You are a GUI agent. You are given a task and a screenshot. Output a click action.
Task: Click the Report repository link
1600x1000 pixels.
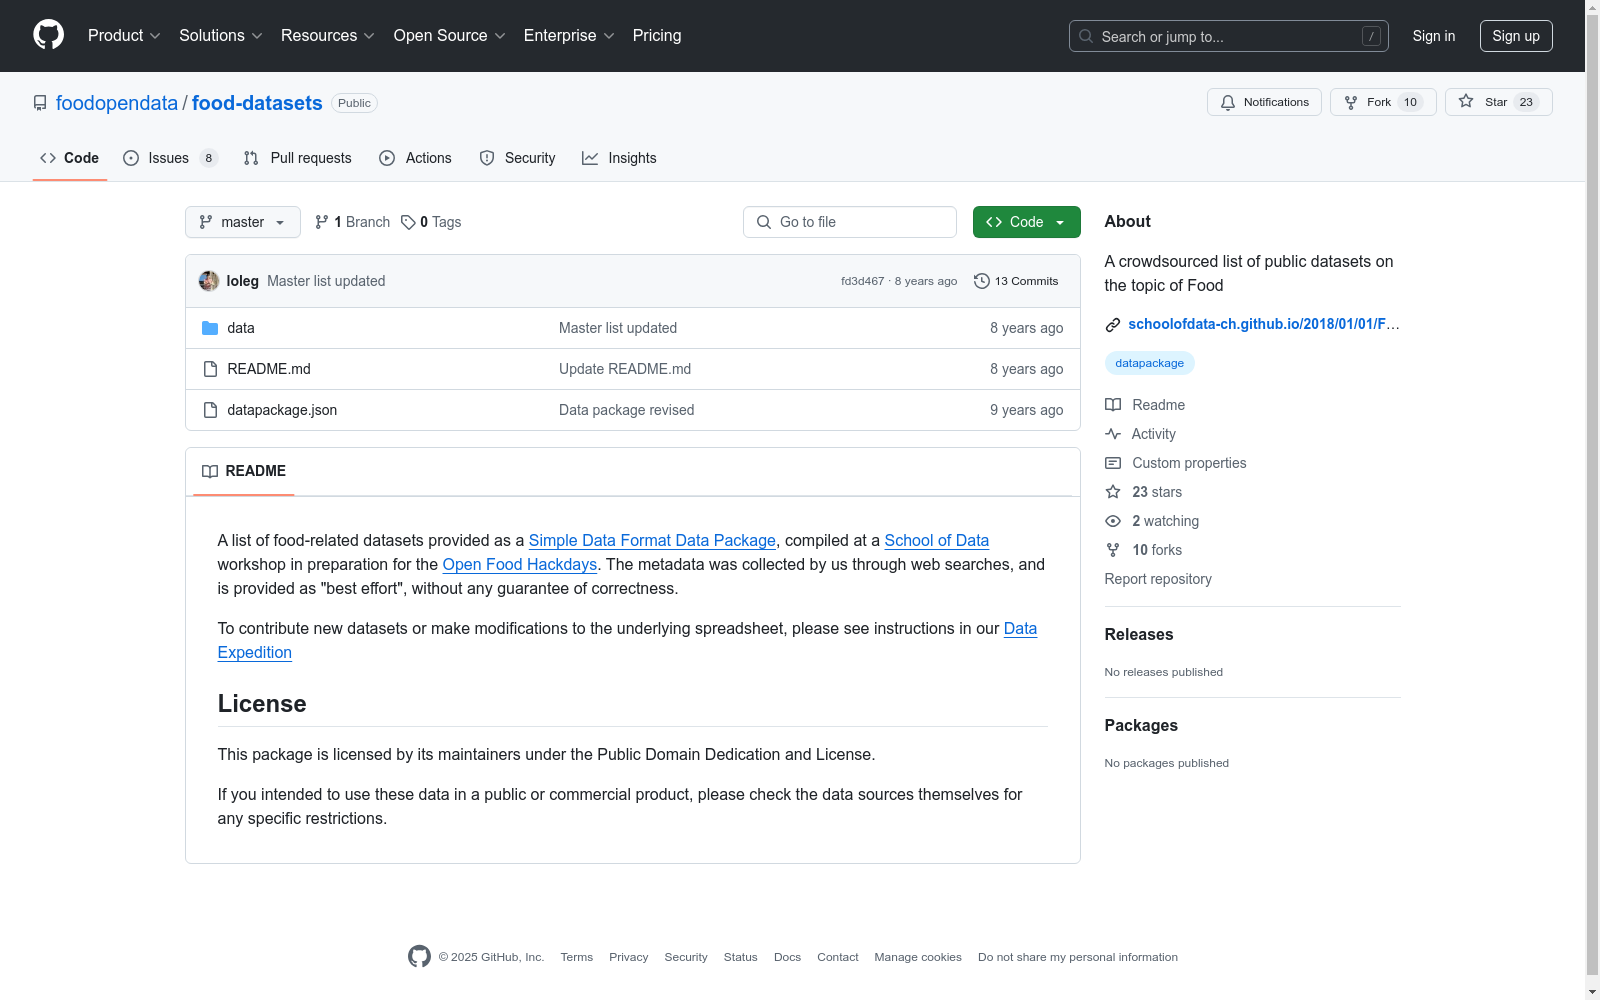click(1158, 579)
